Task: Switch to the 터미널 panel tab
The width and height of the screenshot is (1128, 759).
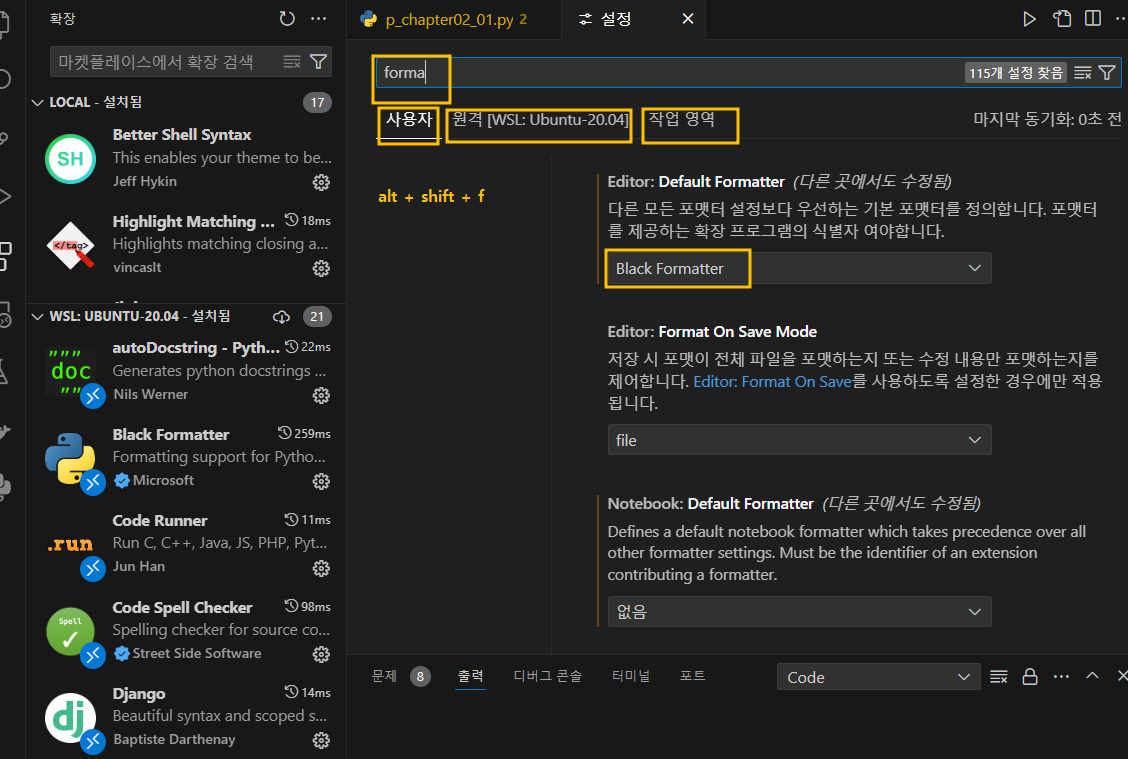Action: 631,676
